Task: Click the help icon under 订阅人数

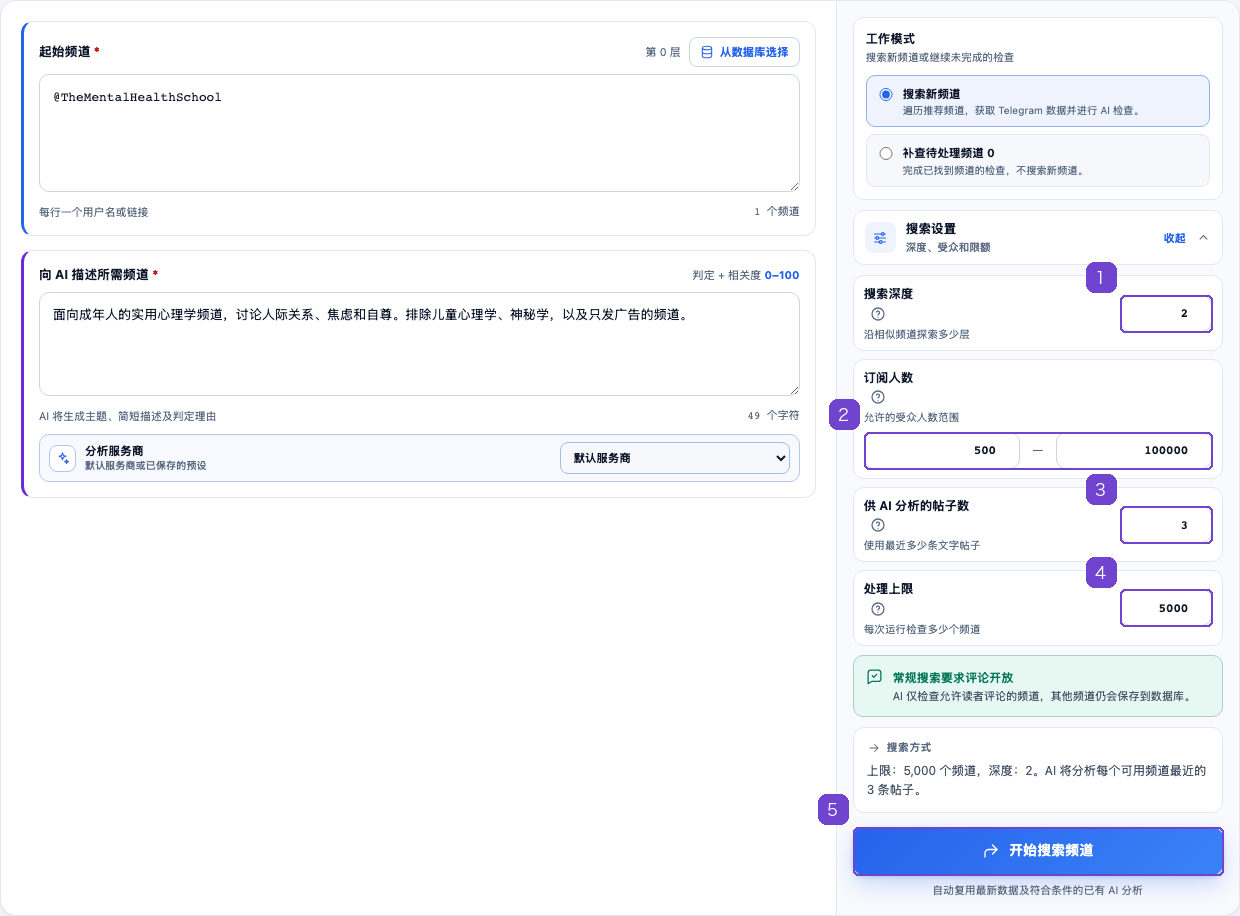Action: [x=878, y=397]
